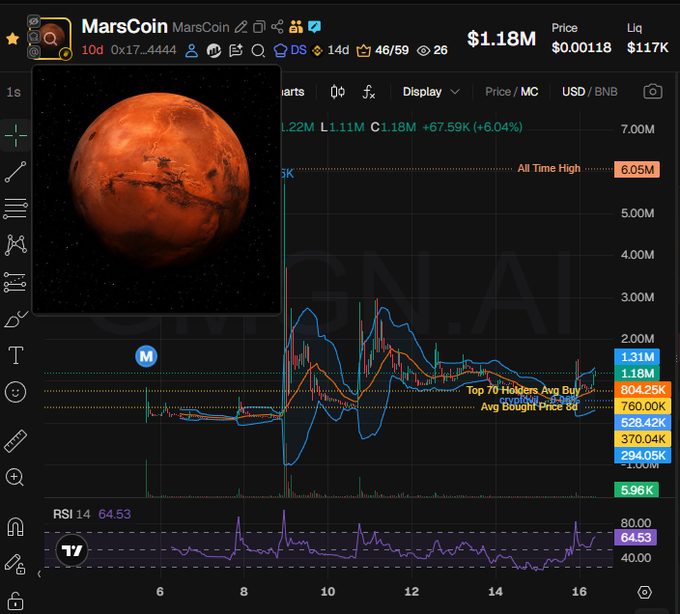Click the yellow community people icon
The height and width of the screenshot is (614, 680).
(296, 27)
